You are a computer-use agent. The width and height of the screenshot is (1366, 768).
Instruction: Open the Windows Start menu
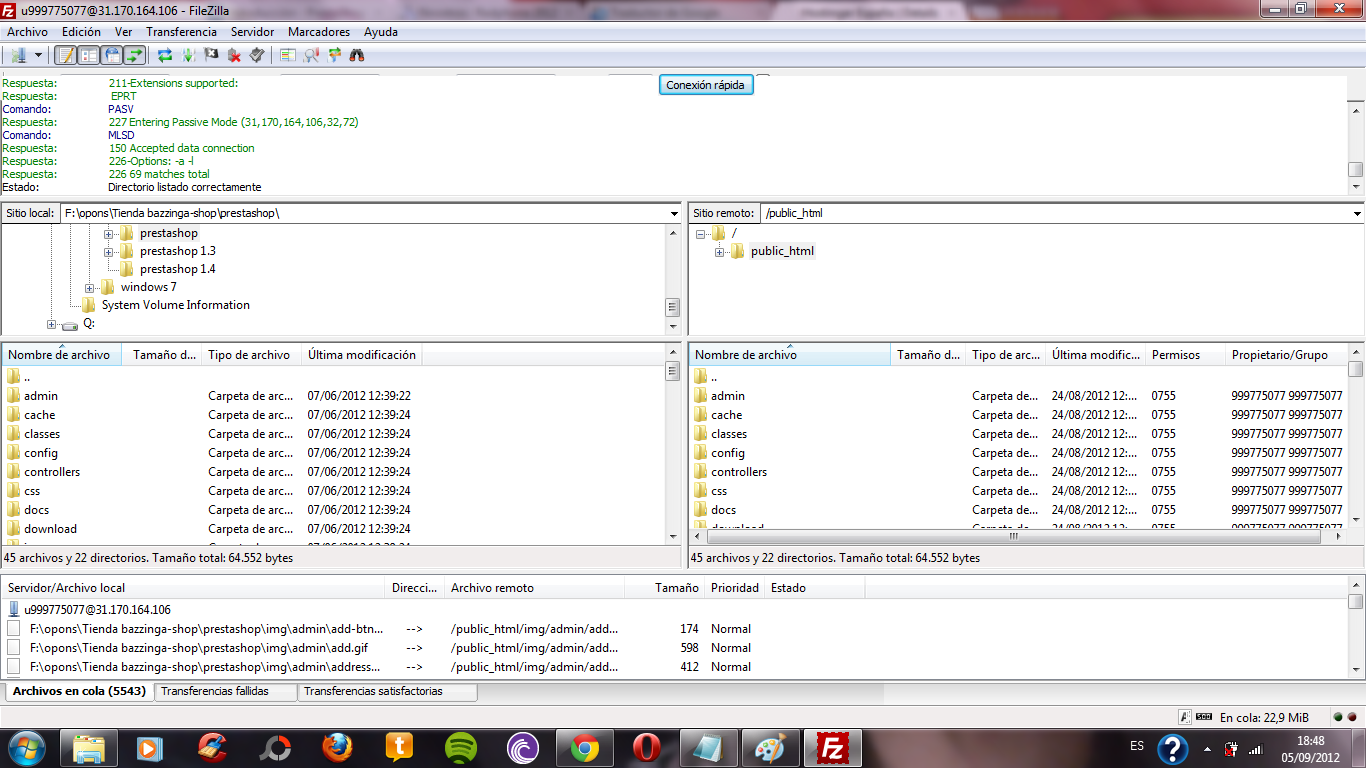tap(26, 748)
